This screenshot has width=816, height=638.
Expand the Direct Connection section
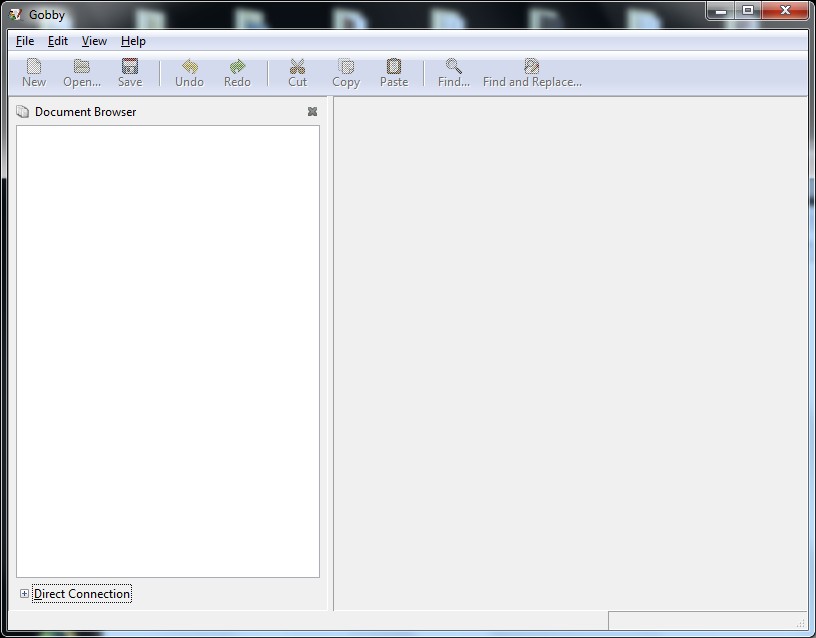click(x=24, y=593)
